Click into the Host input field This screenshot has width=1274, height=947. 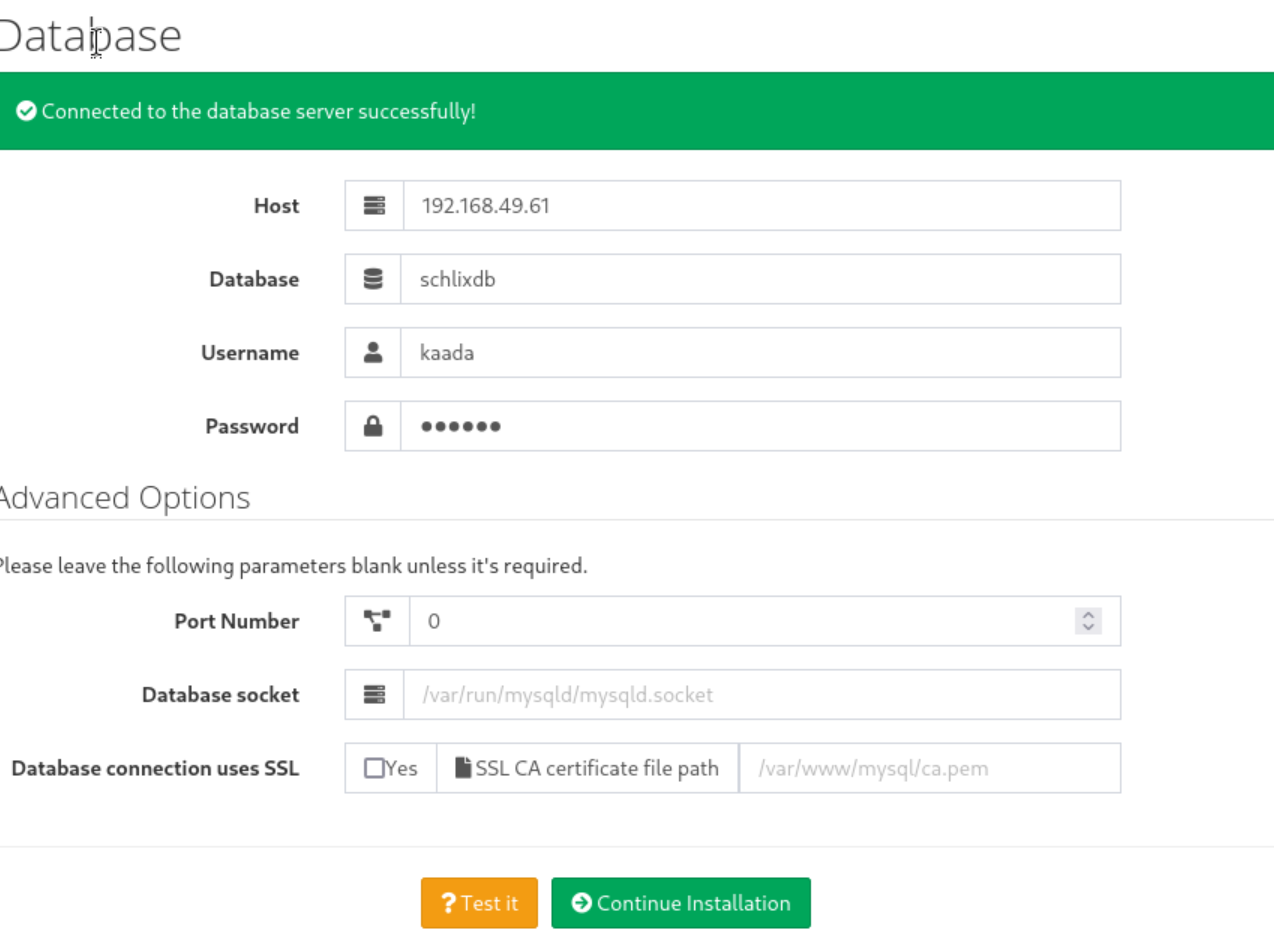coord(760,206)
